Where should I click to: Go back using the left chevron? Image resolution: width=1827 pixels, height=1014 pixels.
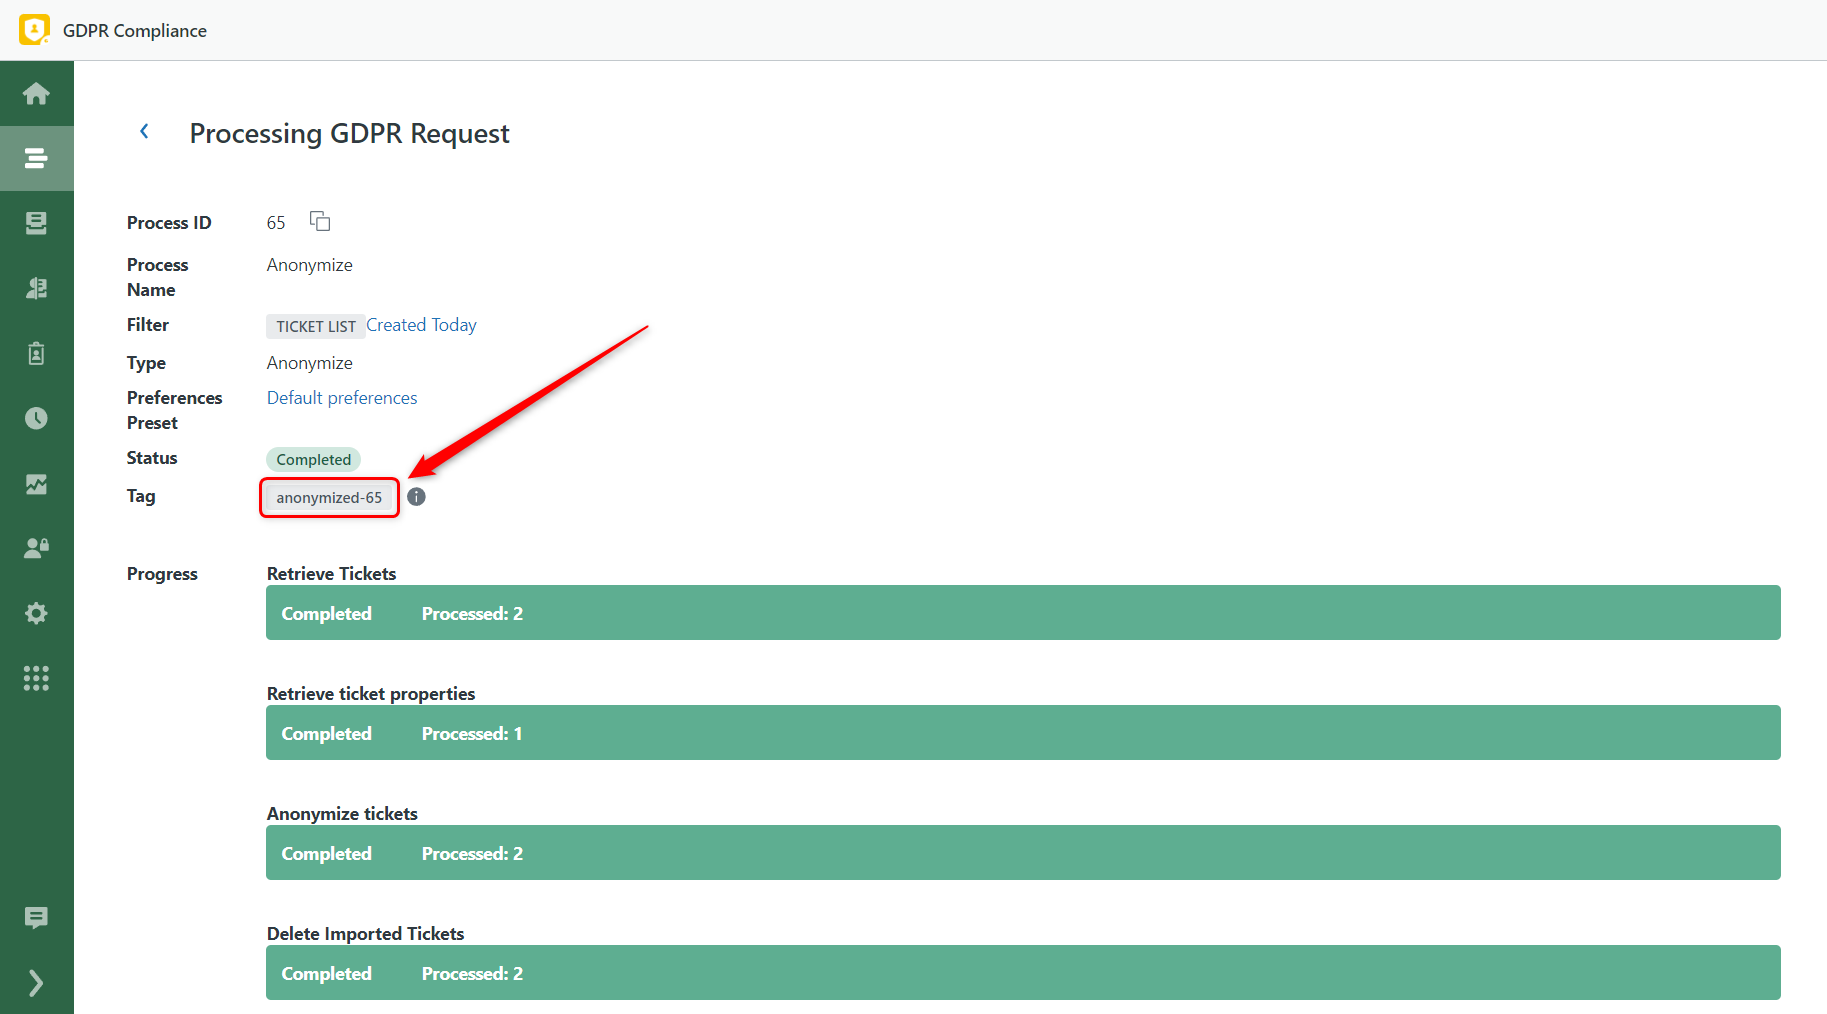pos(144,131)
